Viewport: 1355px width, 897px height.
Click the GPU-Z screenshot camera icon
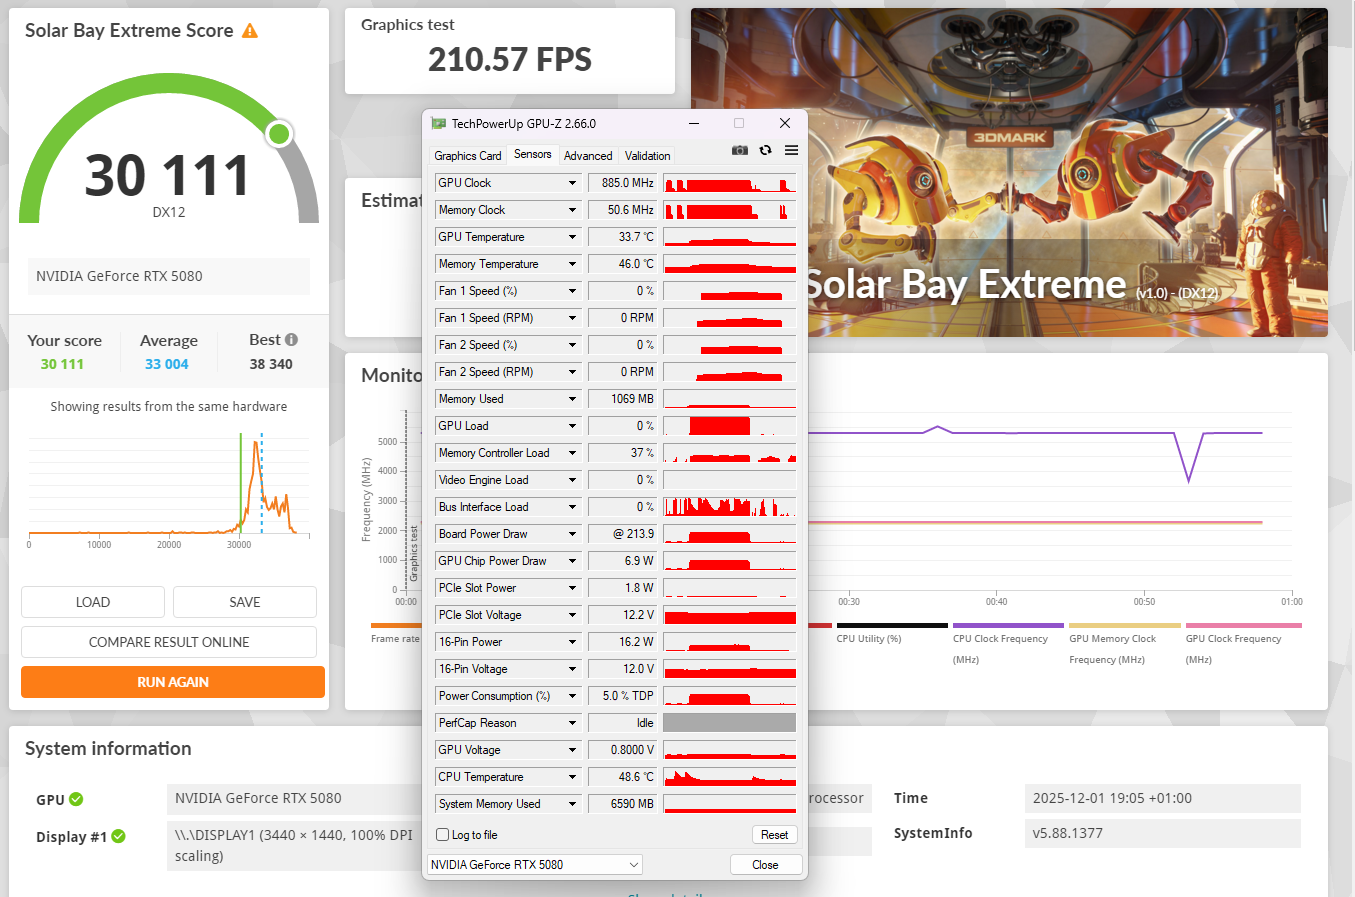(x=739, y=150)
